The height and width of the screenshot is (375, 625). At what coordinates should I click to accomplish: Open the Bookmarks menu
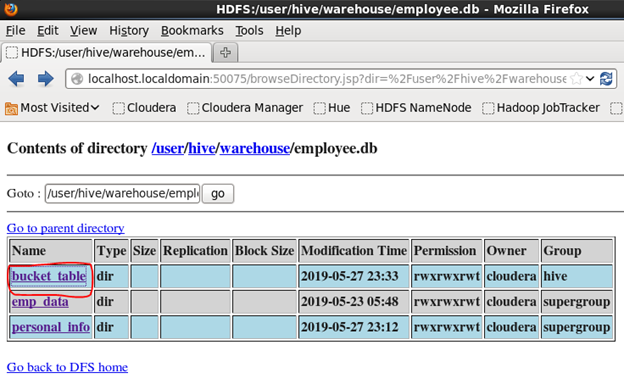pos(192,30)
